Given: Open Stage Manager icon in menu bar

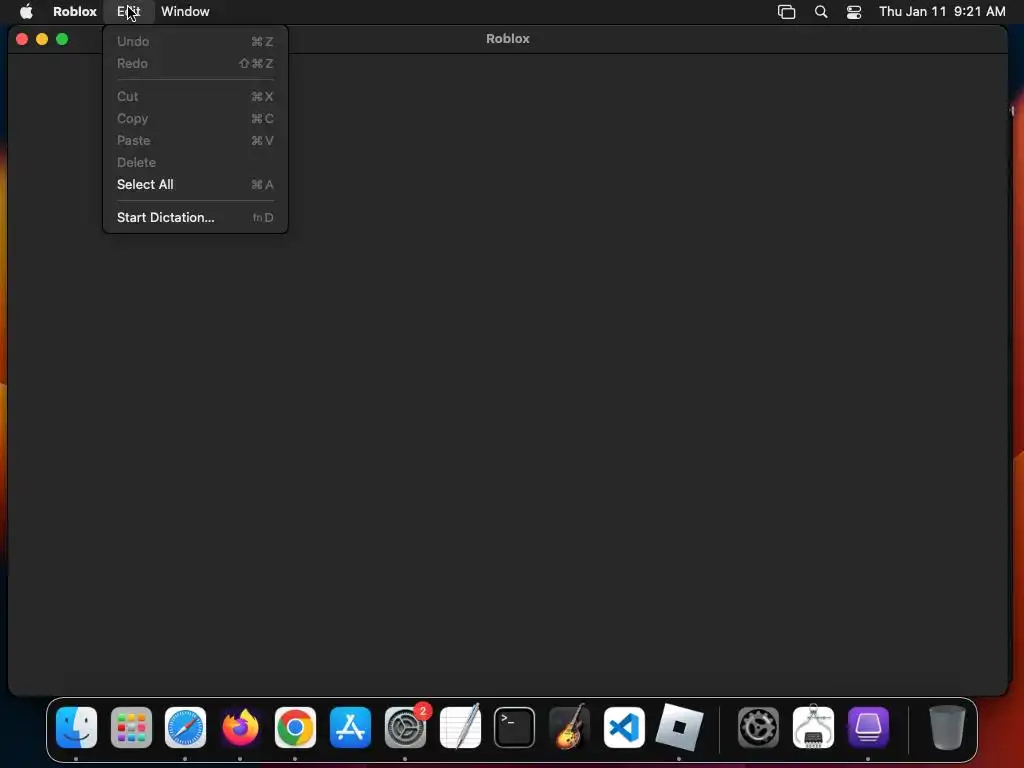Looking at the screenshot, I should point(786,11).
